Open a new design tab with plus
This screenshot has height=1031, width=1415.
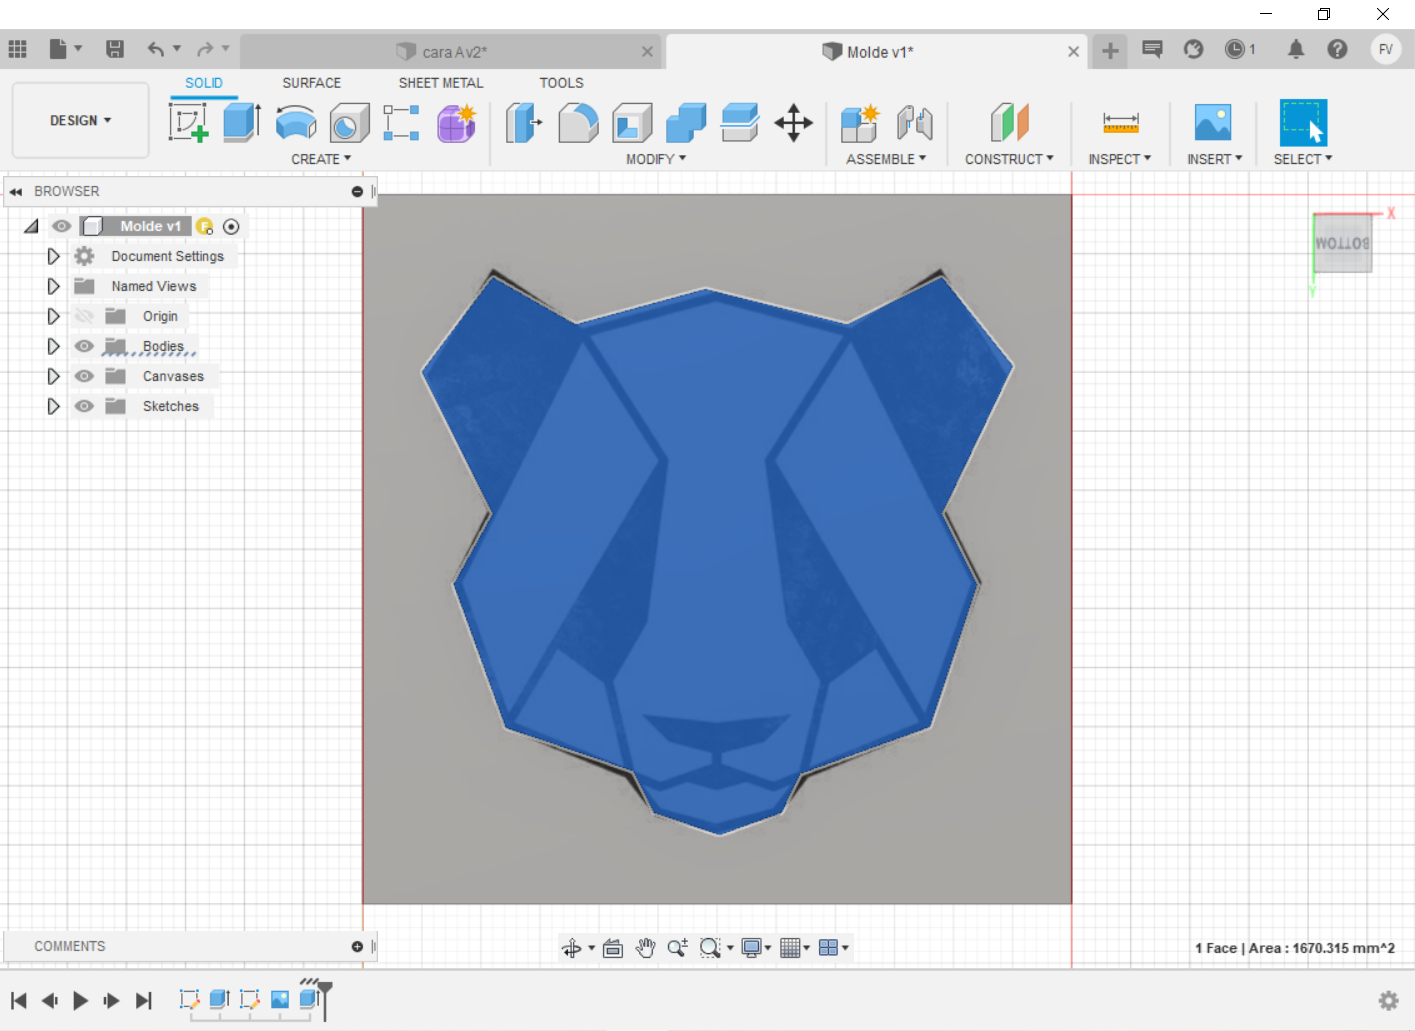pyautogui.click(x=1110, y=50)
